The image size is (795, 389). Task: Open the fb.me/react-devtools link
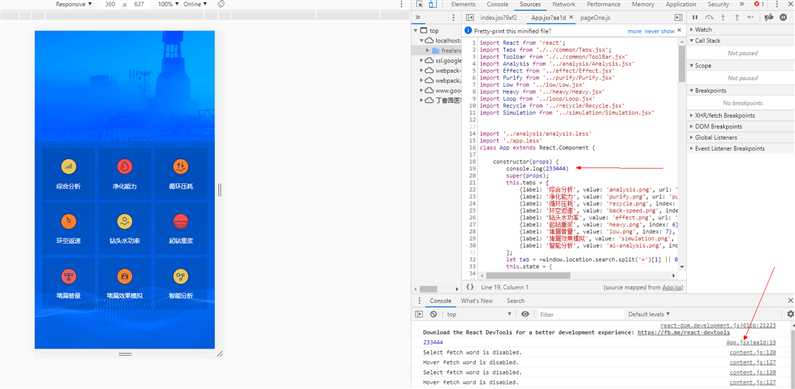point(683,333)
